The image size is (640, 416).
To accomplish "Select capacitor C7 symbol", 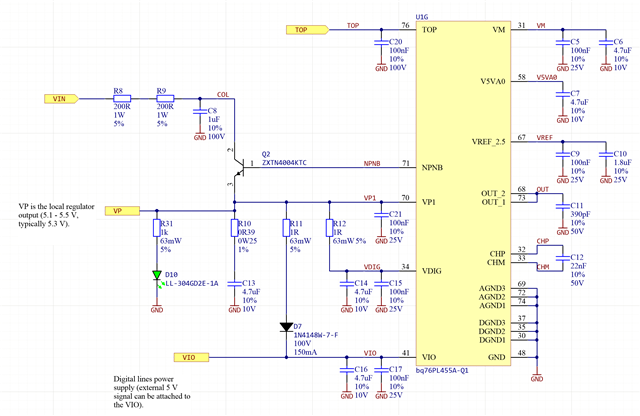I will point(562,94).
